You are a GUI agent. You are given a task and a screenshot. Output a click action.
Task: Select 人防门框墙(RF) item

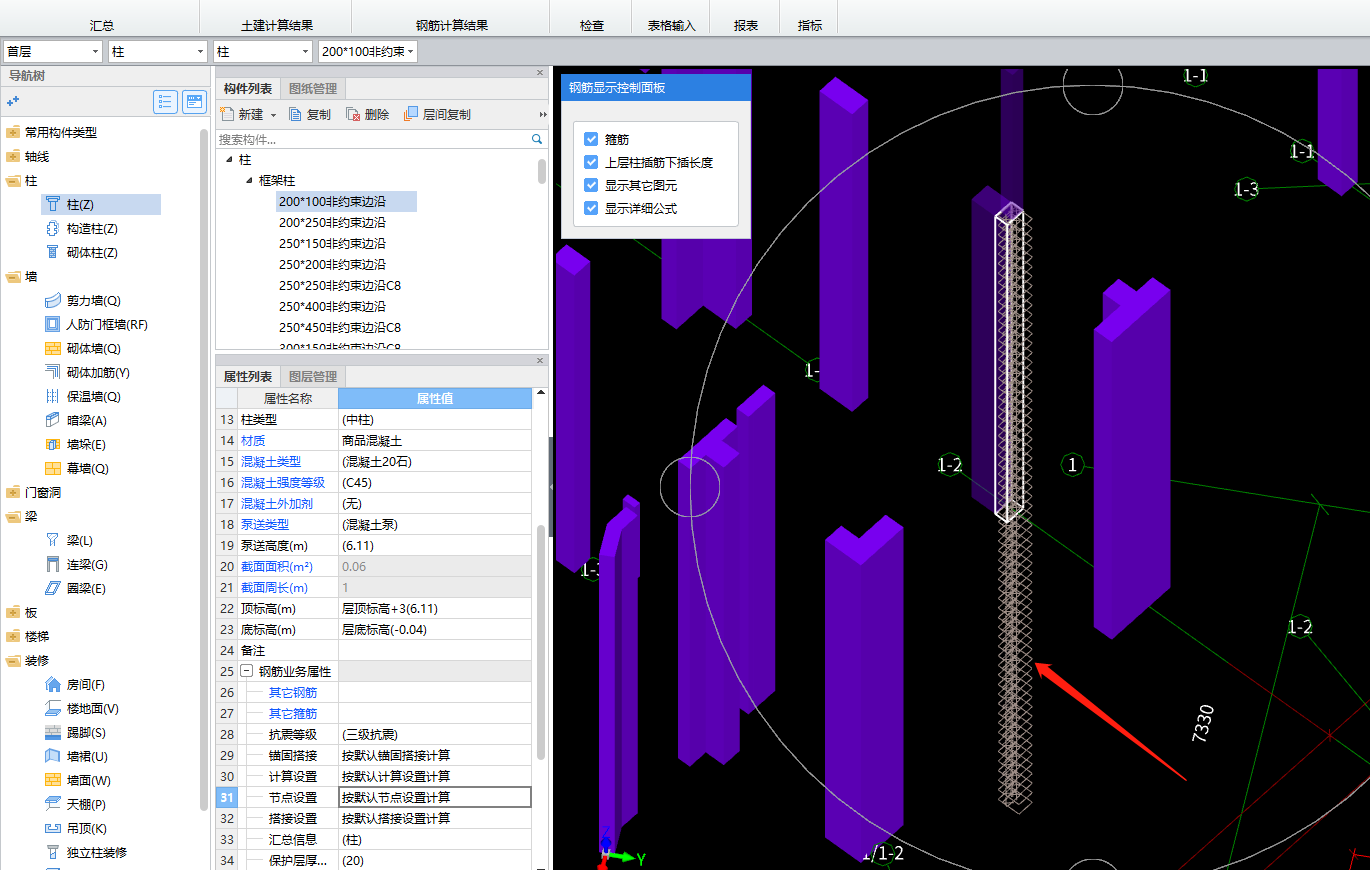coord(106,325)
